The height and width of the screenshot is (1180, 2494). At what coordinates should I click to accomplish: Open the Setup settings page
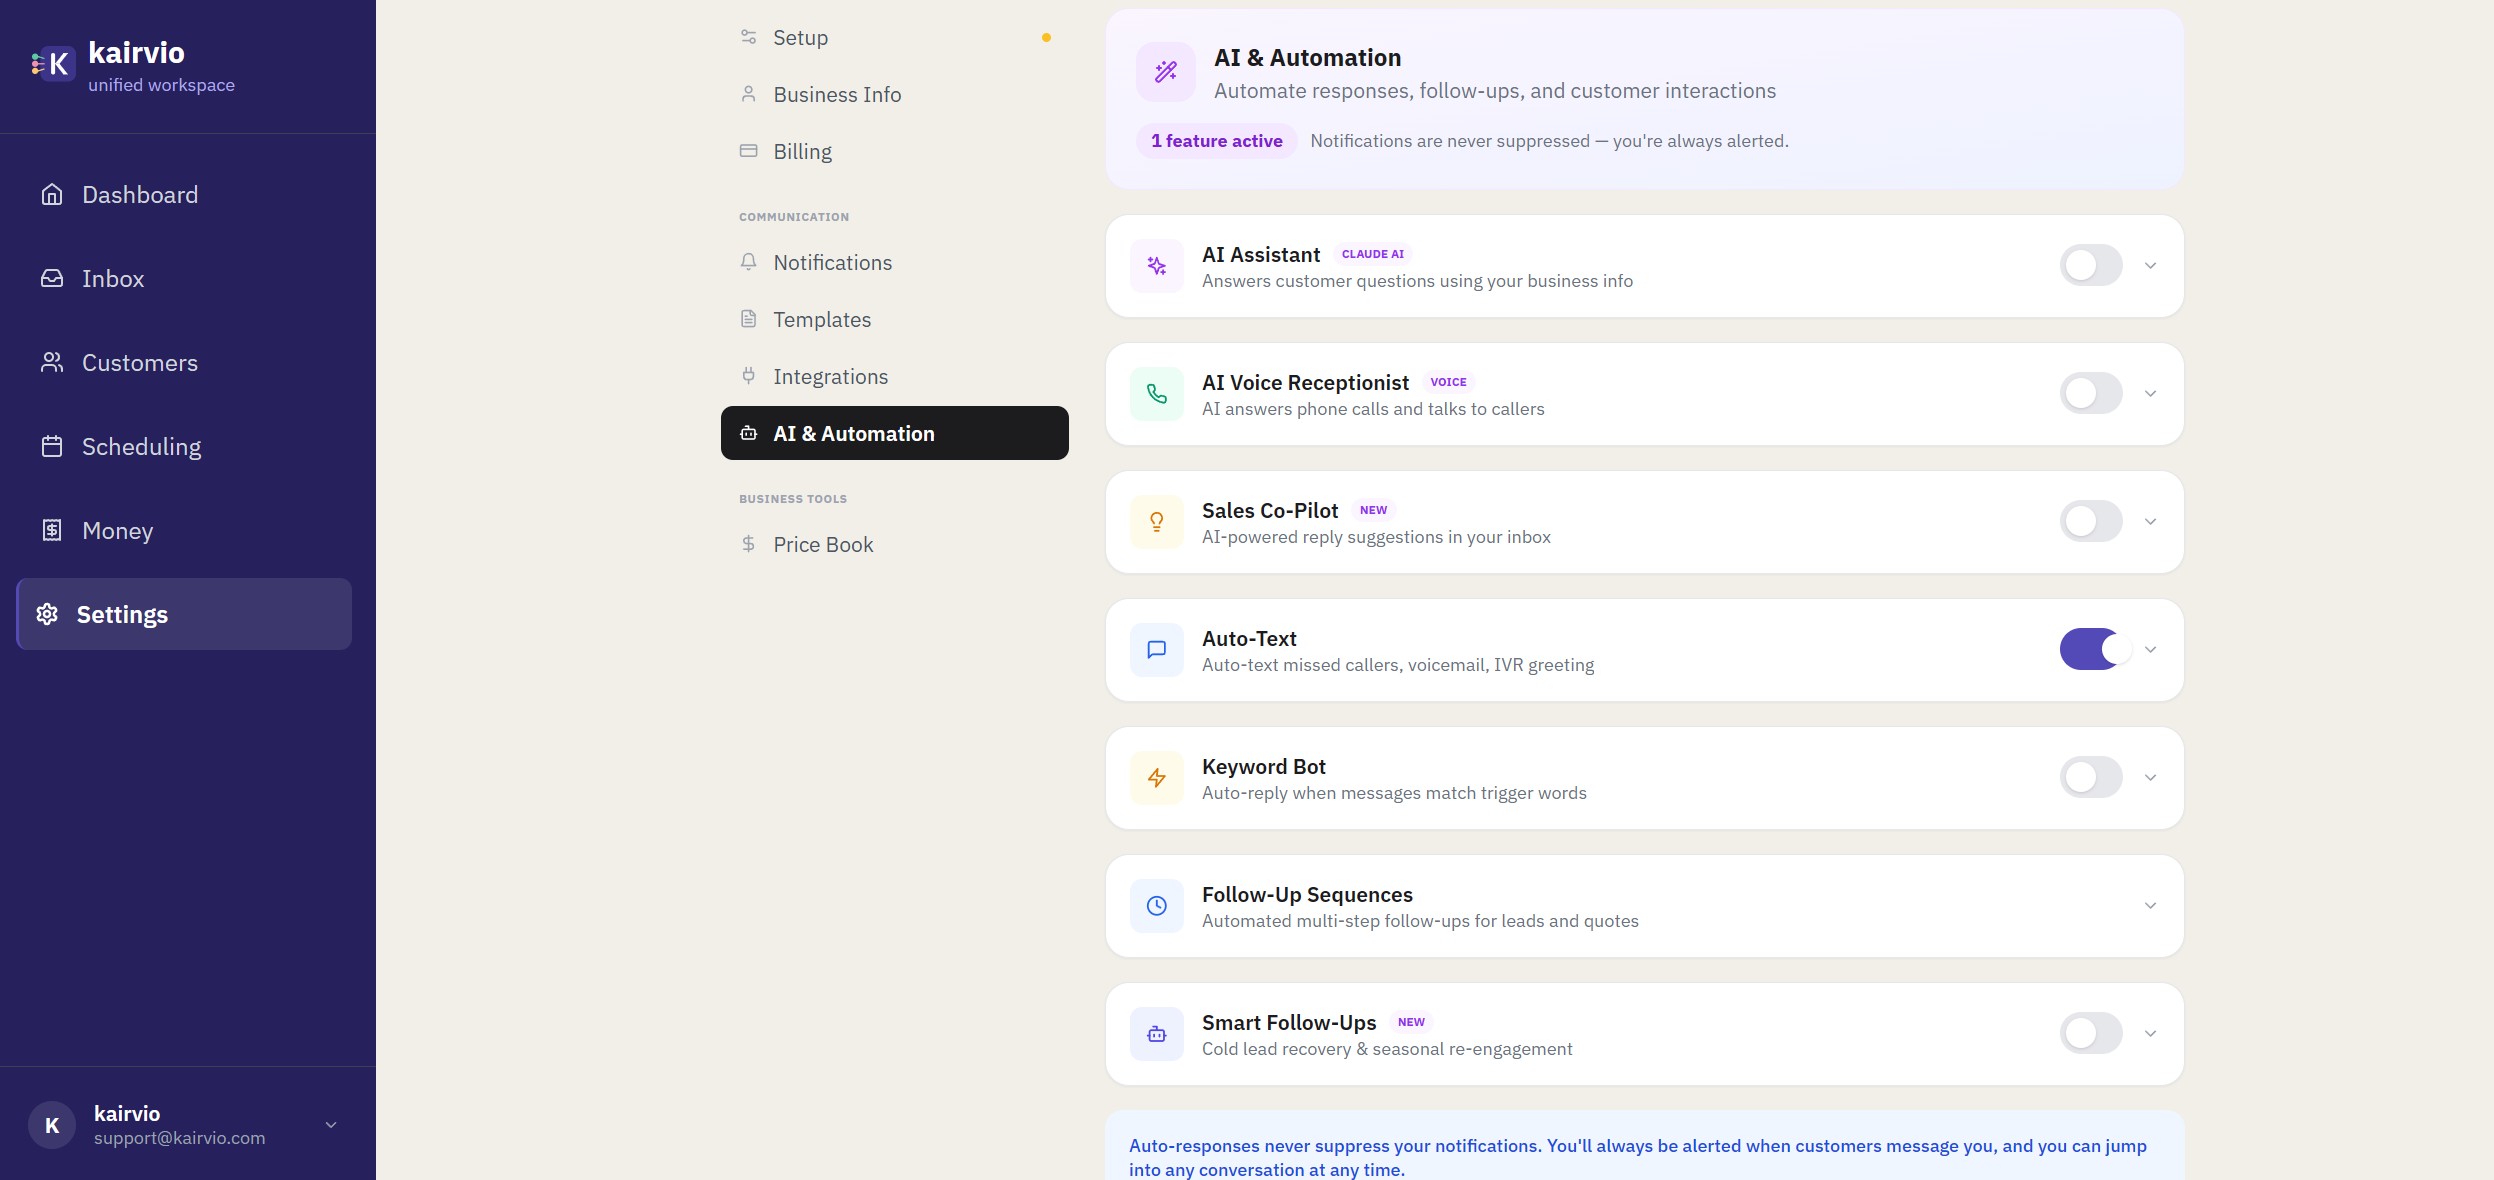pyautogui.click(x=895, y=37)
